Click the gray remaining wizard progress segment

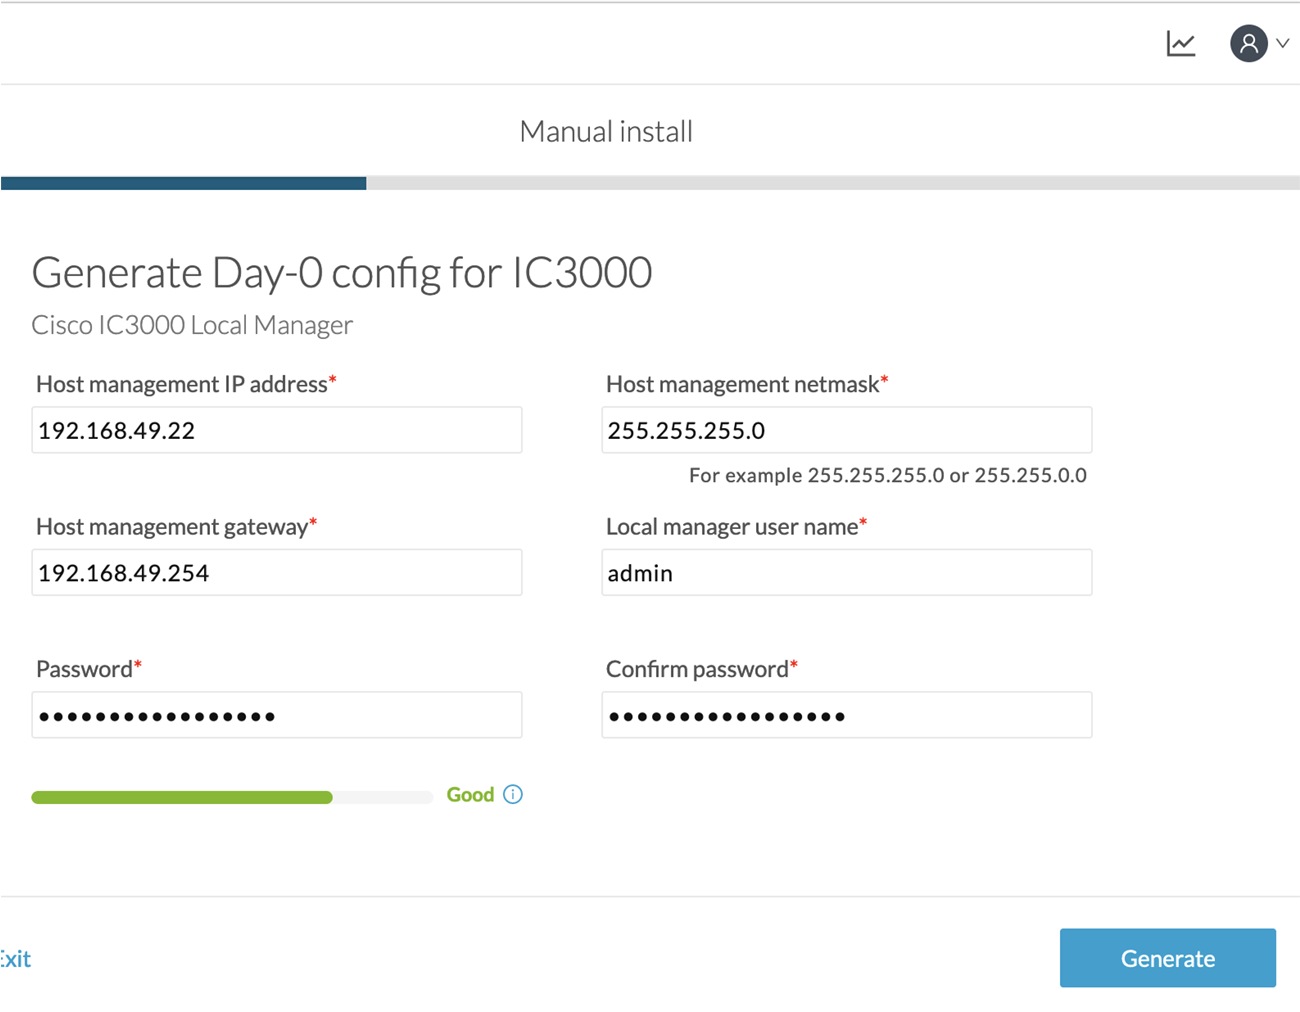[x=832, y=183]
